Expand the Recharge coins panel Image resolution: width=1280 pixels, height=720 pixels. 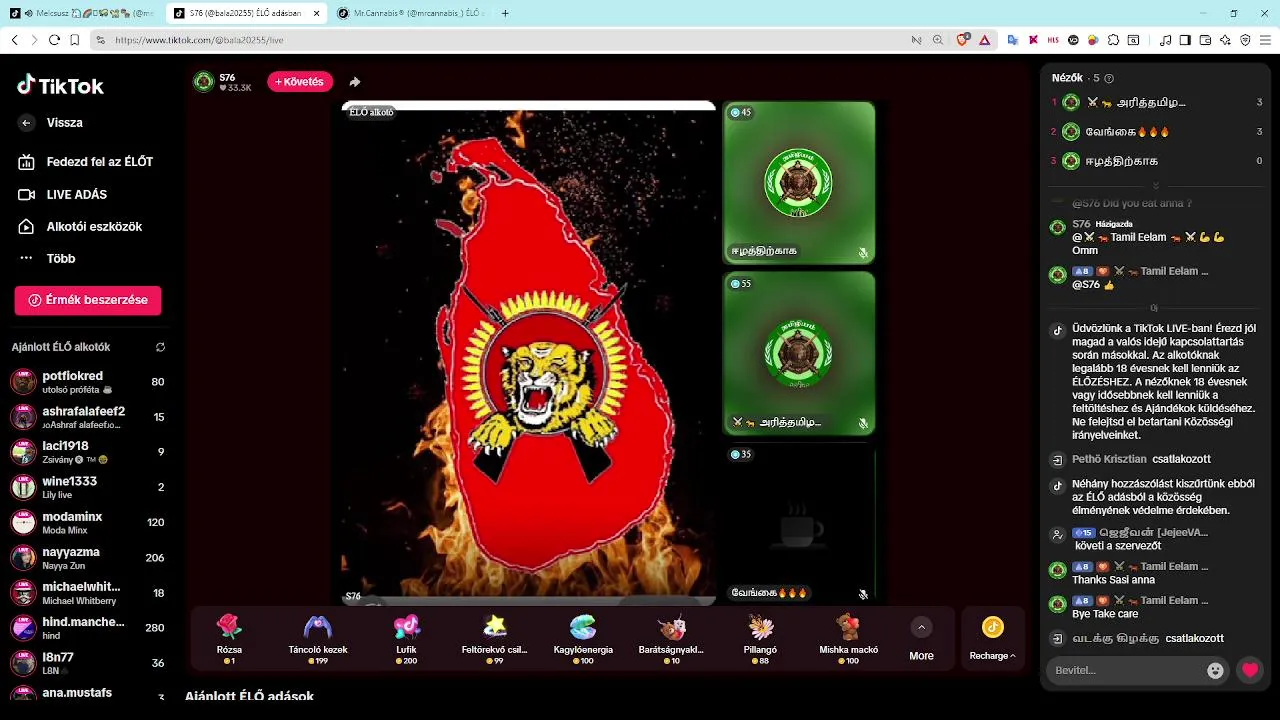pos(992,639)
